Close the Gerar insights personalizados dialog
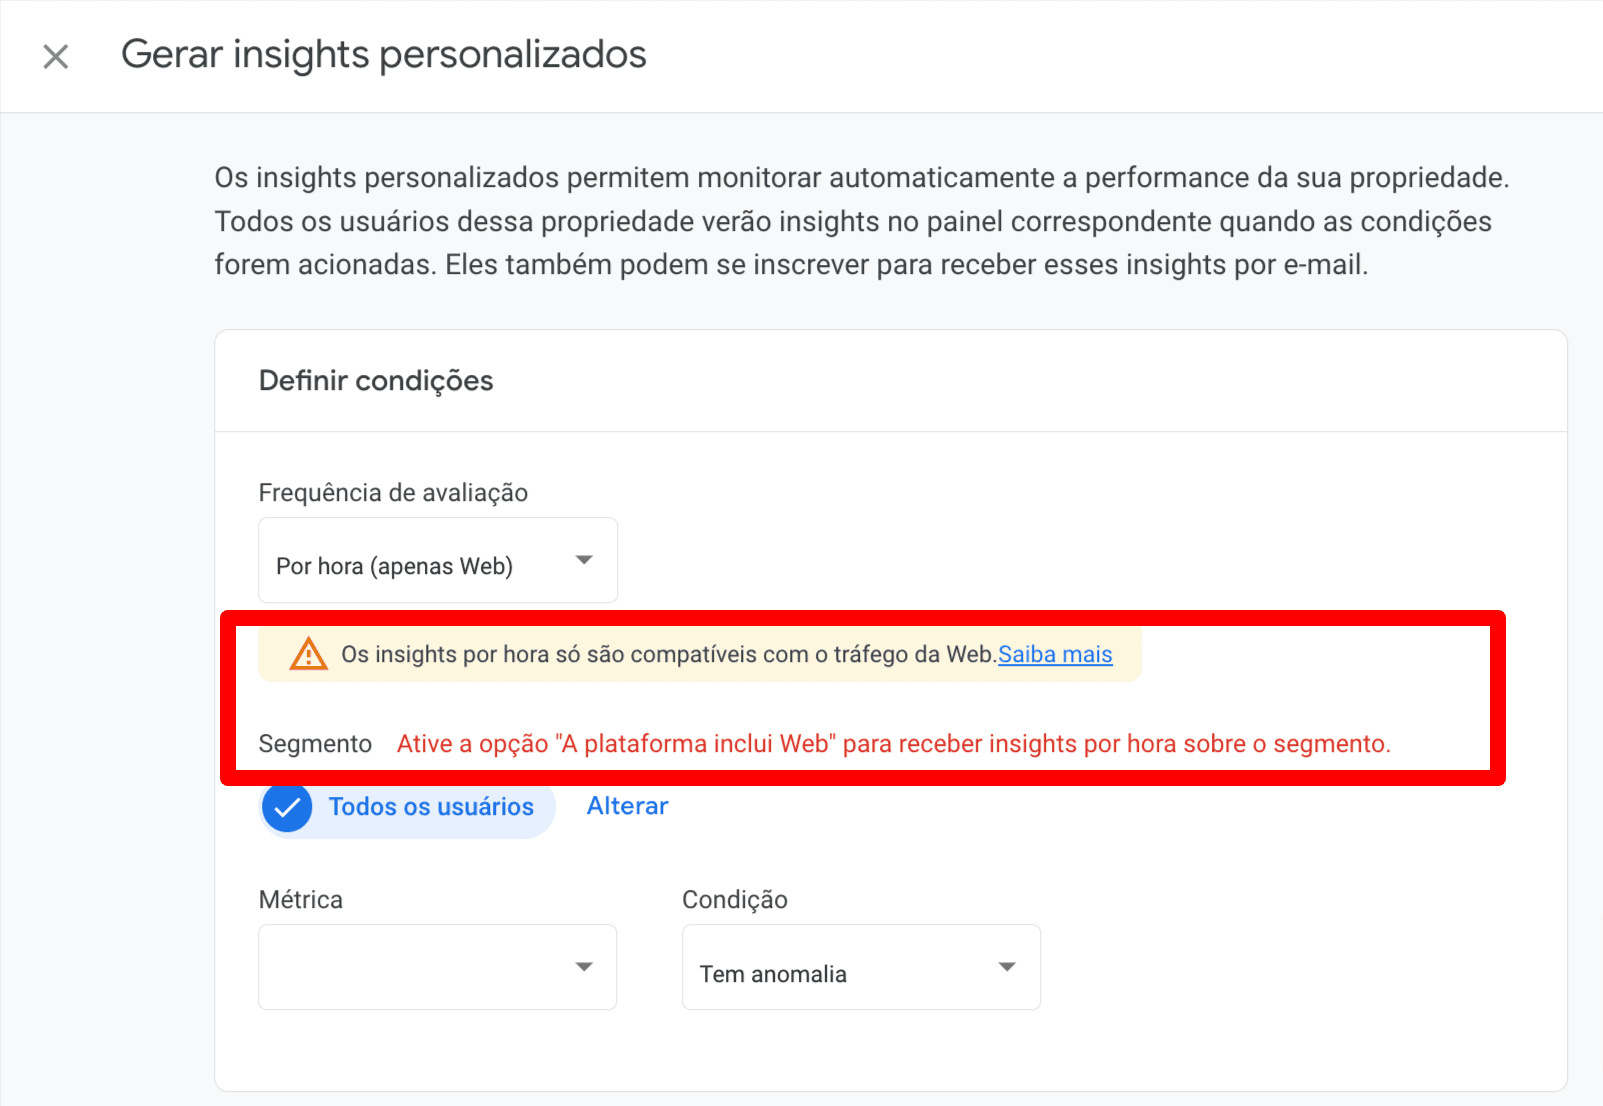Viewport: 1603px width, 1106px height. tap(55, 56)
